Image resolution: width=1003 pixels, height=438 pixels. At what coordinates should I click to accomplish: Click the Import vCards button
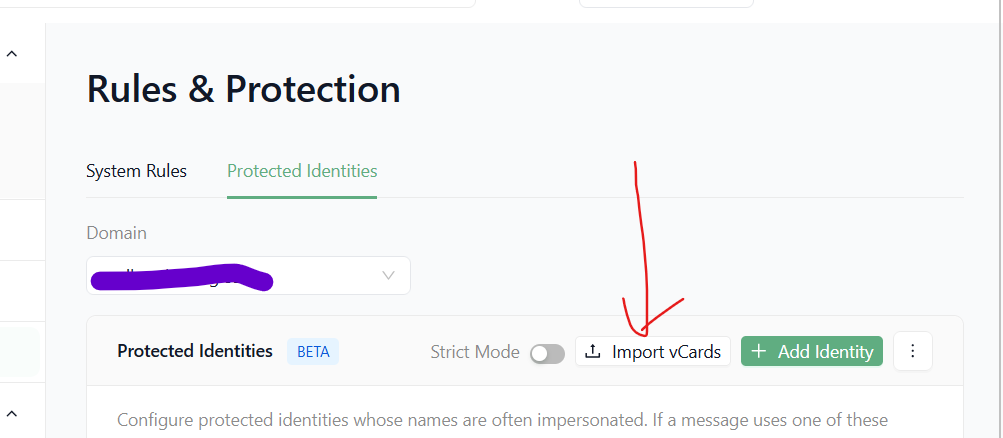[x=653, y=351]
